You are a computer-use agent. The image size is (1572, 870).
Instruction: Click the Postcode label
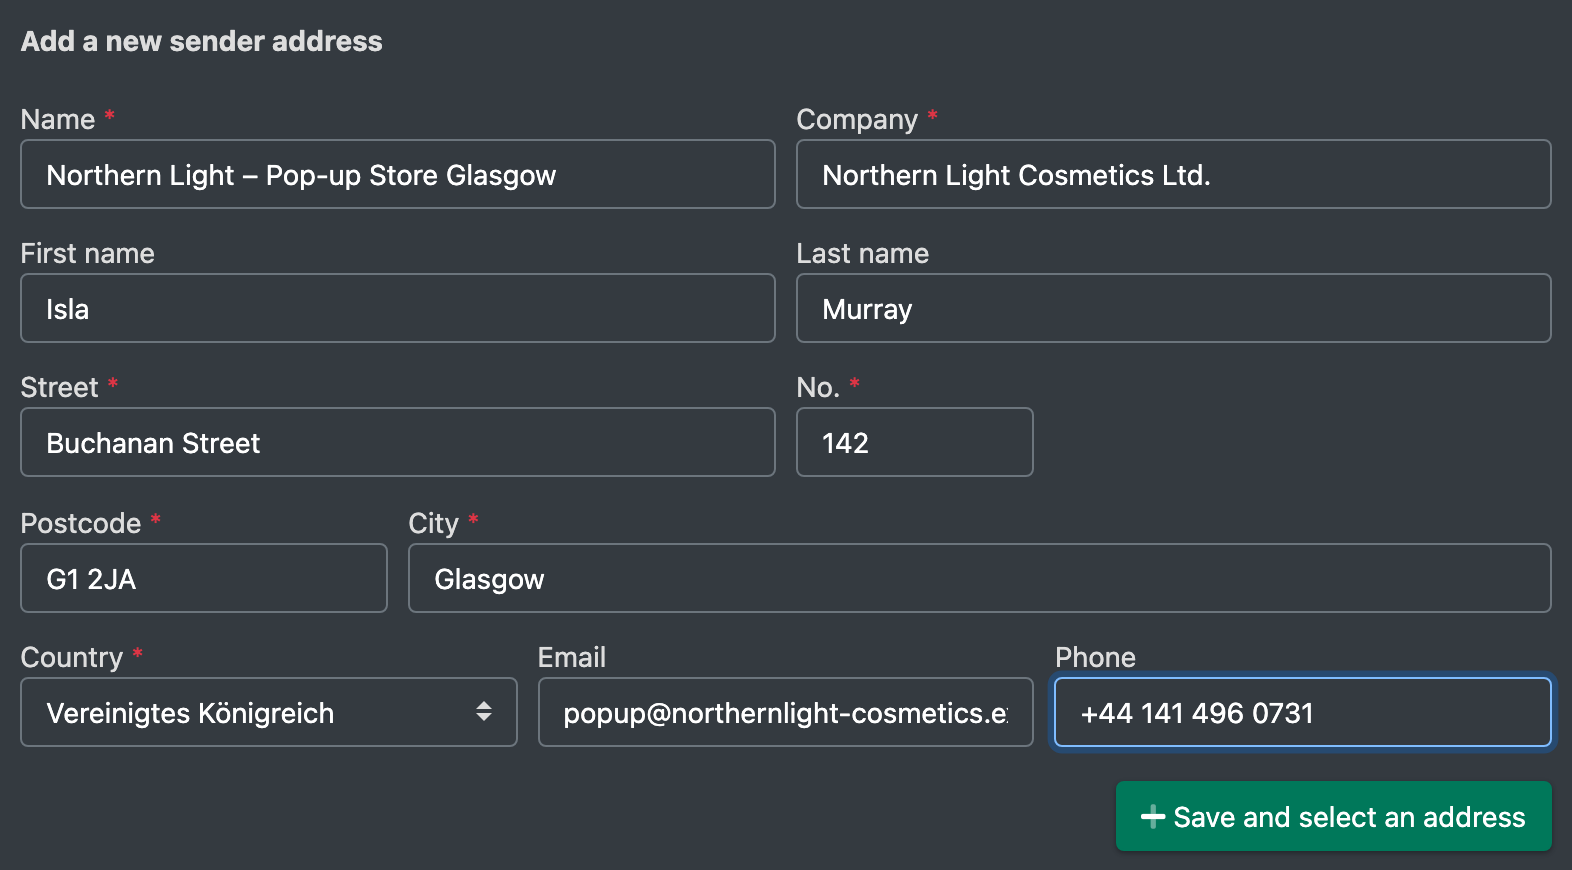click(x=81, y=523)
